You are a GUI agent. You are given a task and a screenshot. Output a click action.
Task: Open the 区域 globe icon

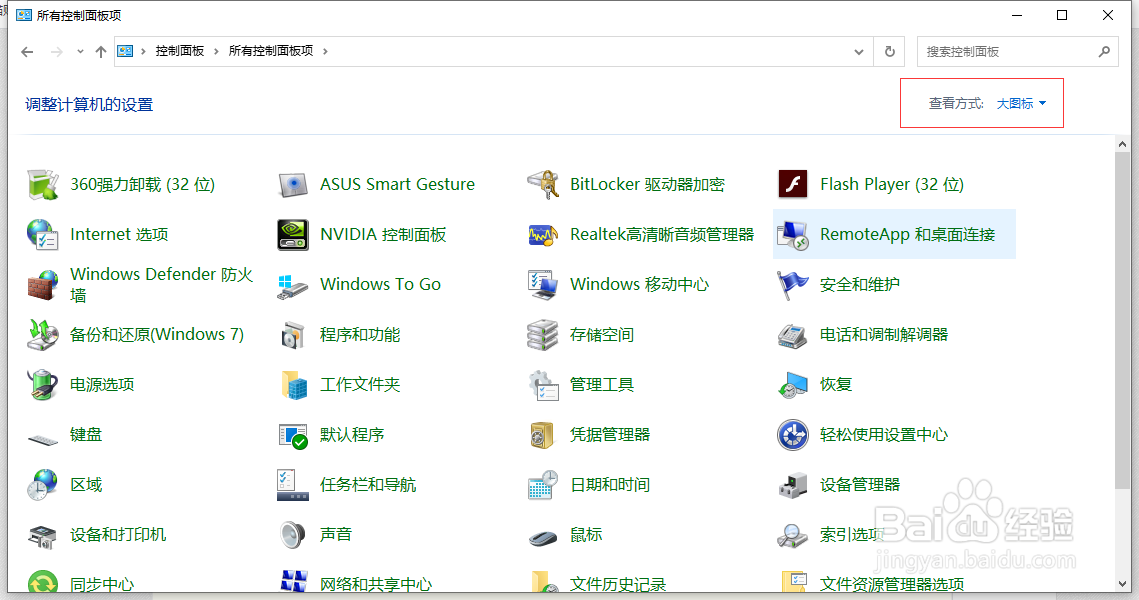tap(43, 485)
